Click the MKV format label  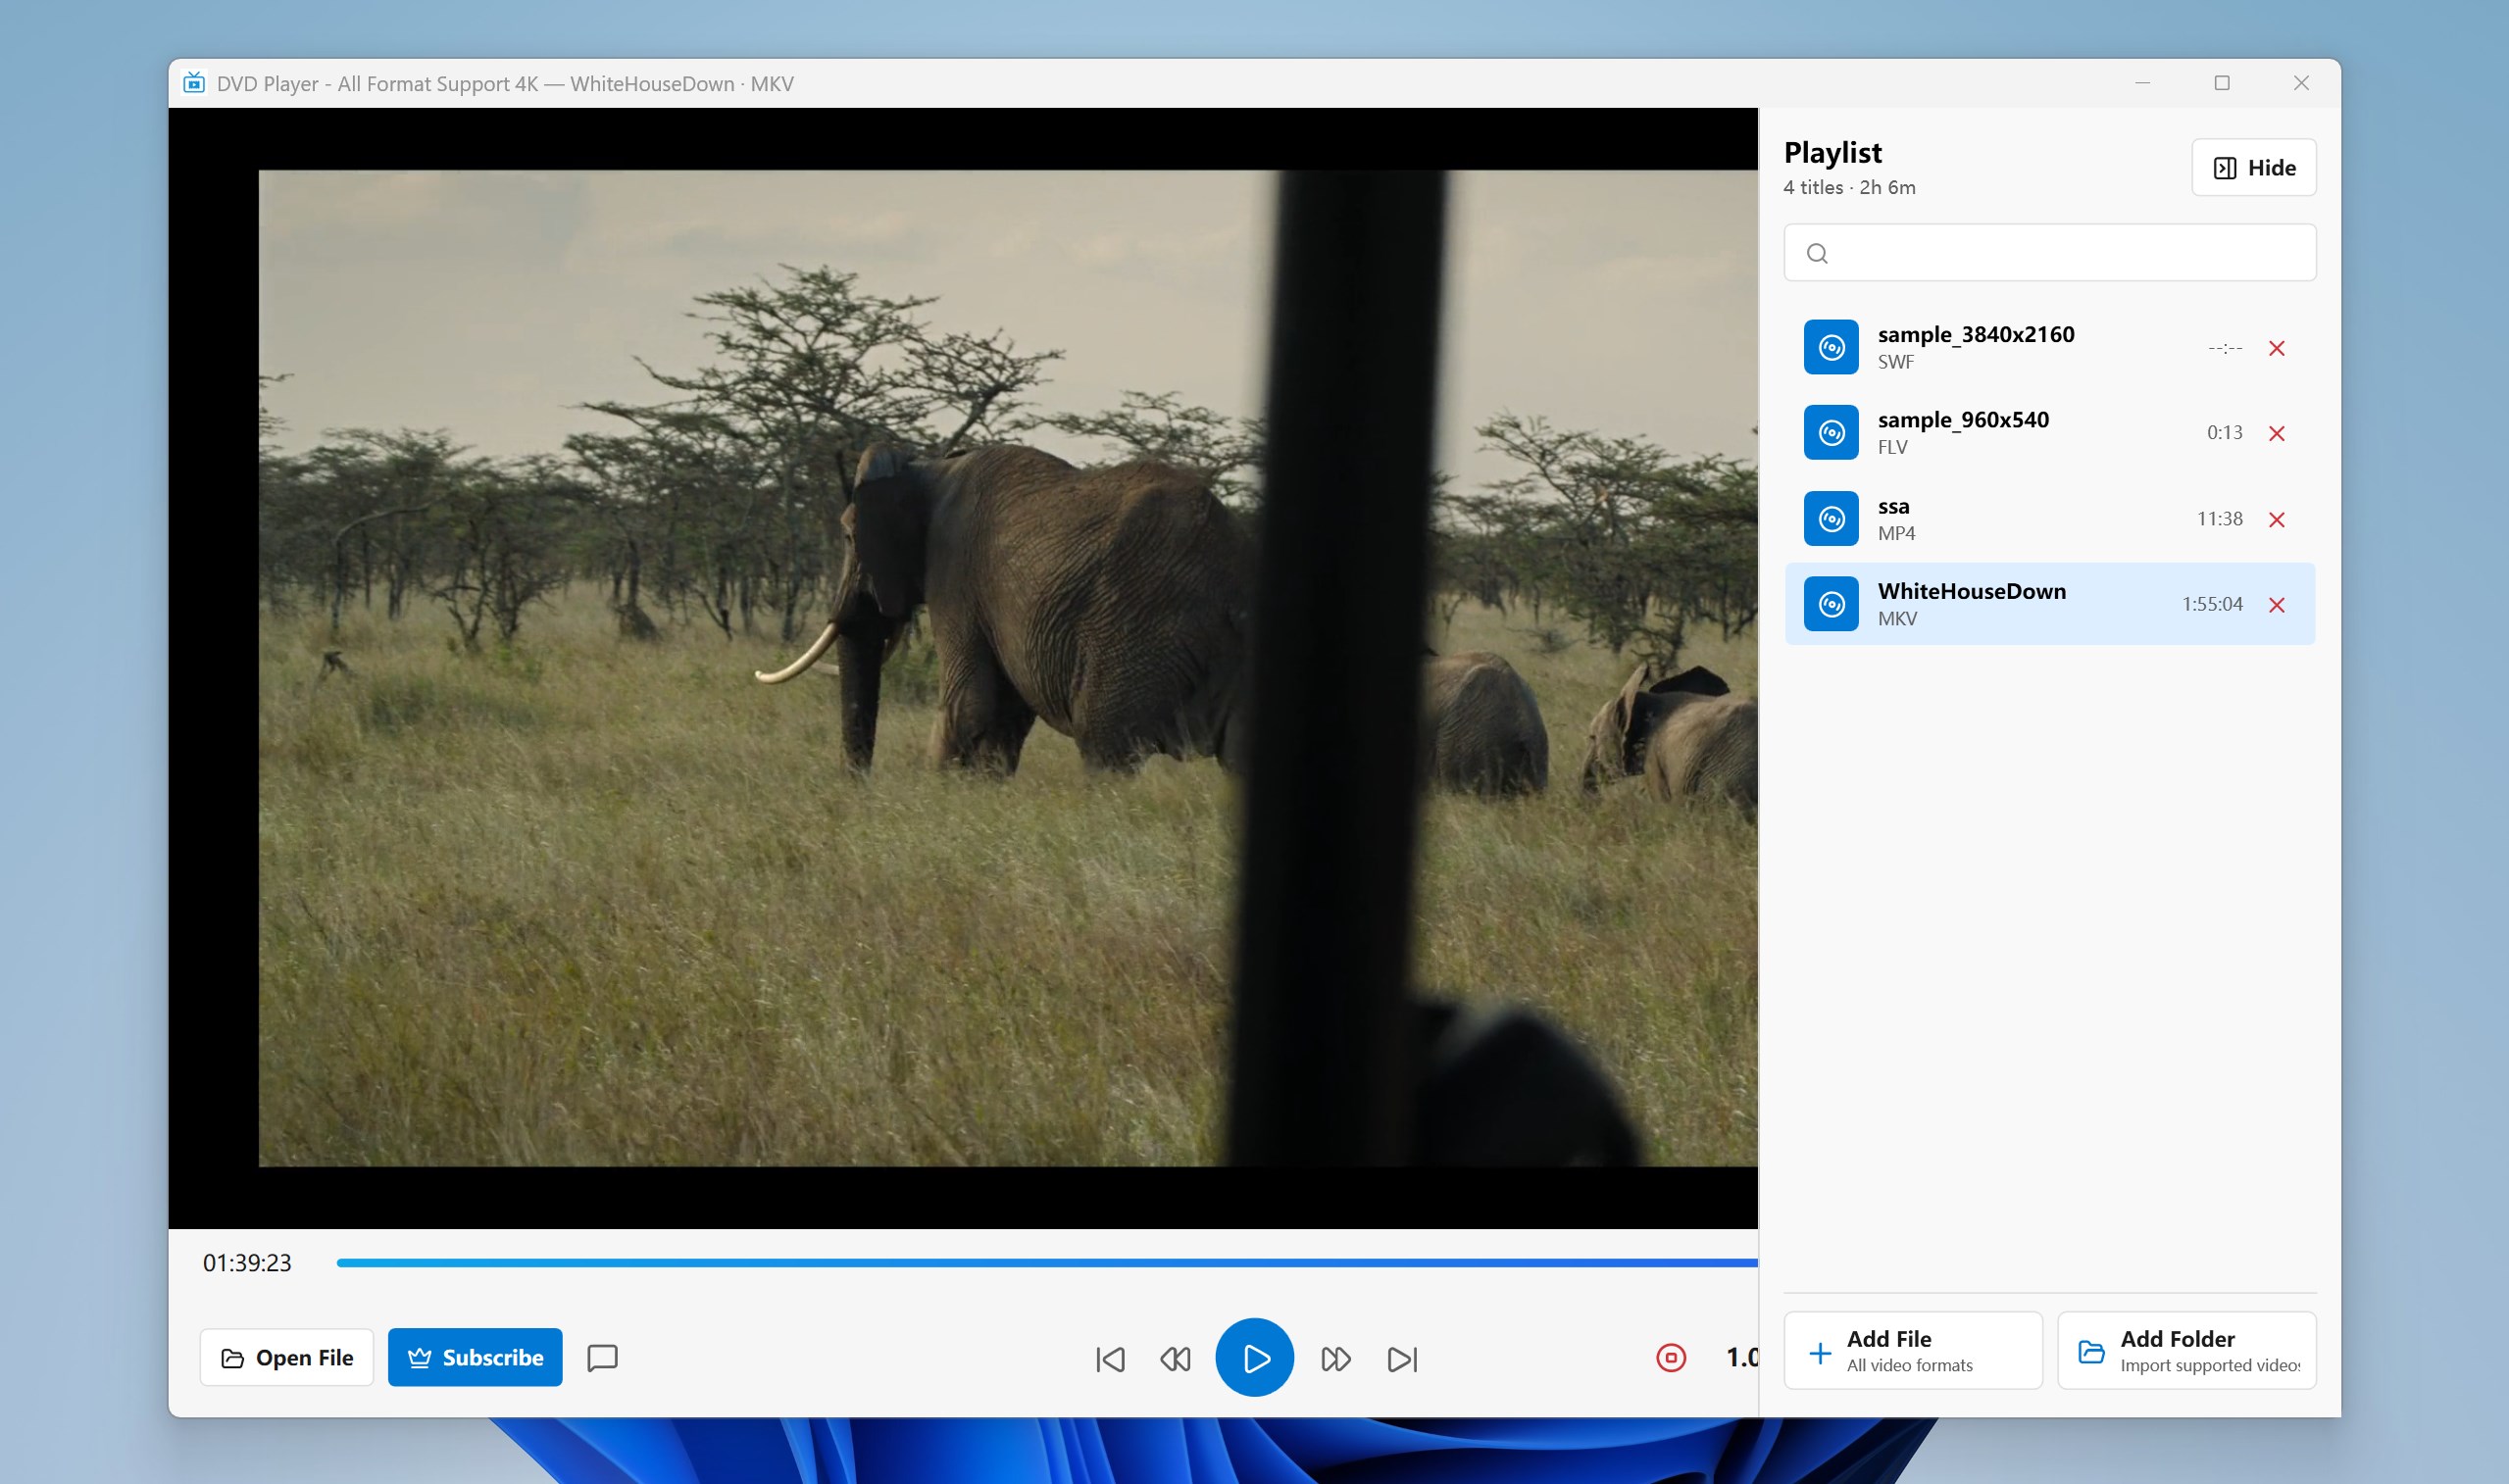pos(1897,619)
